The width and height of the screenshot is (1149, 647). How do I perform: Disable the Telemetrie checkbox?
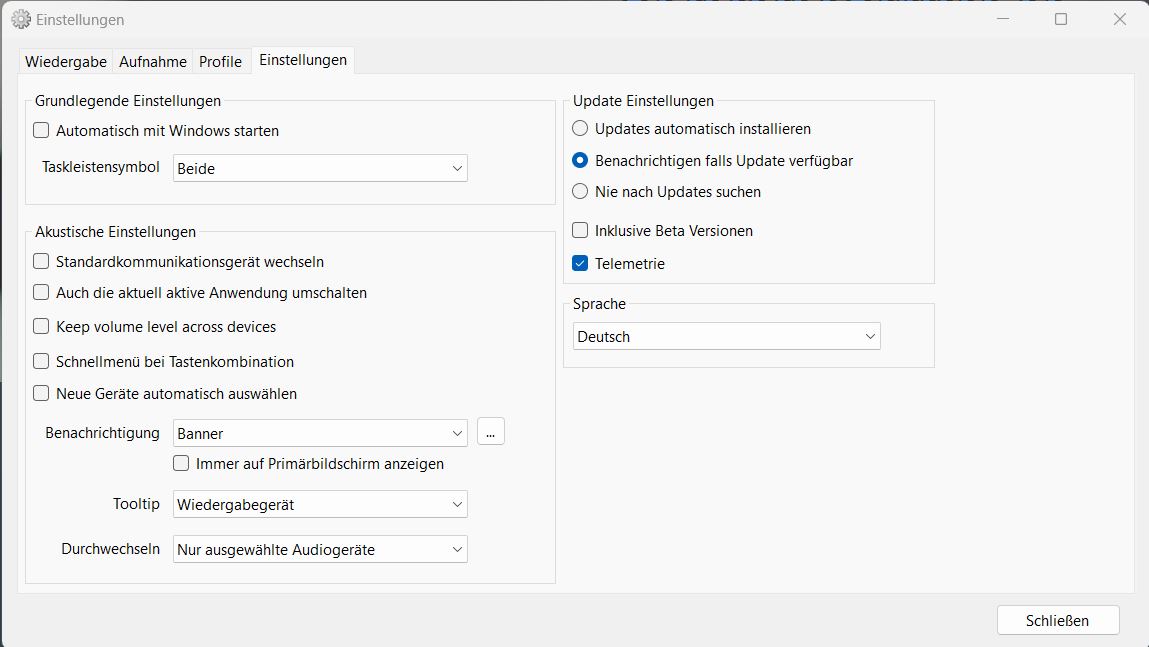580,264
